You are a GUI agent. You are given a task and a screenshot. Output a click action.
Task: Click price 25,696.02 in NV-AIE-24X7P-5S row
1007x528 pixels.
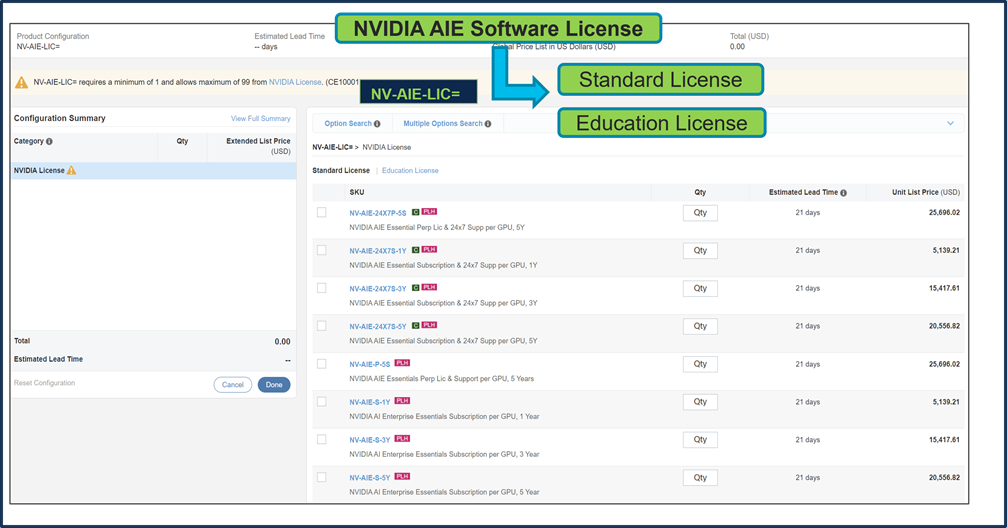[944, 213]
